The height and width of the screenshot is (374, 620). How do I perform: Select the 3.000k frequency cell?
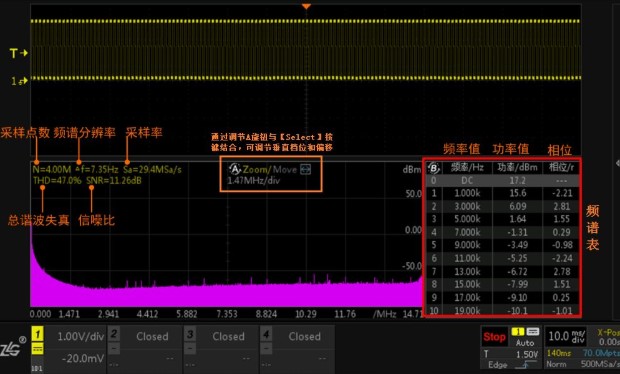click(467, 206)
